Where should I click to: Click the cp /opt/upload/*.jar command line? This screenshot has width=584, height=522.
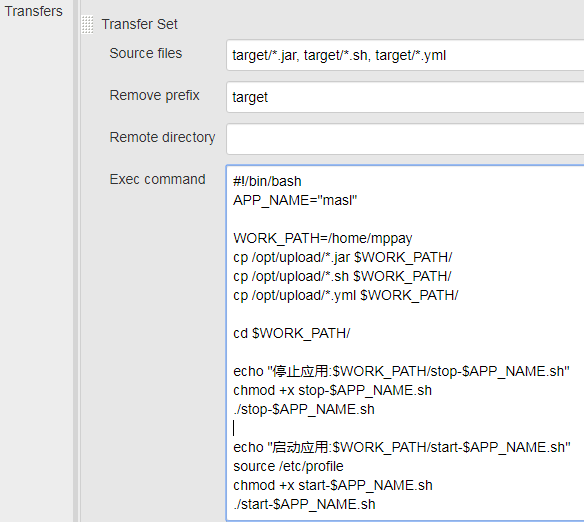343,257
